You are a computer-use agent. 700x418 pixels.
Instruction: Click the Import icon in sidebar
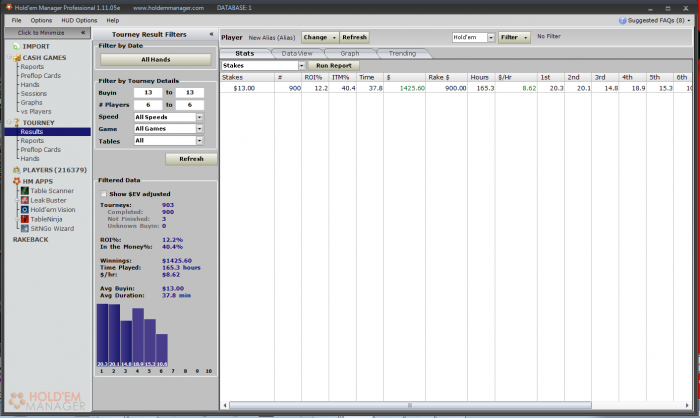click(17, 46)
